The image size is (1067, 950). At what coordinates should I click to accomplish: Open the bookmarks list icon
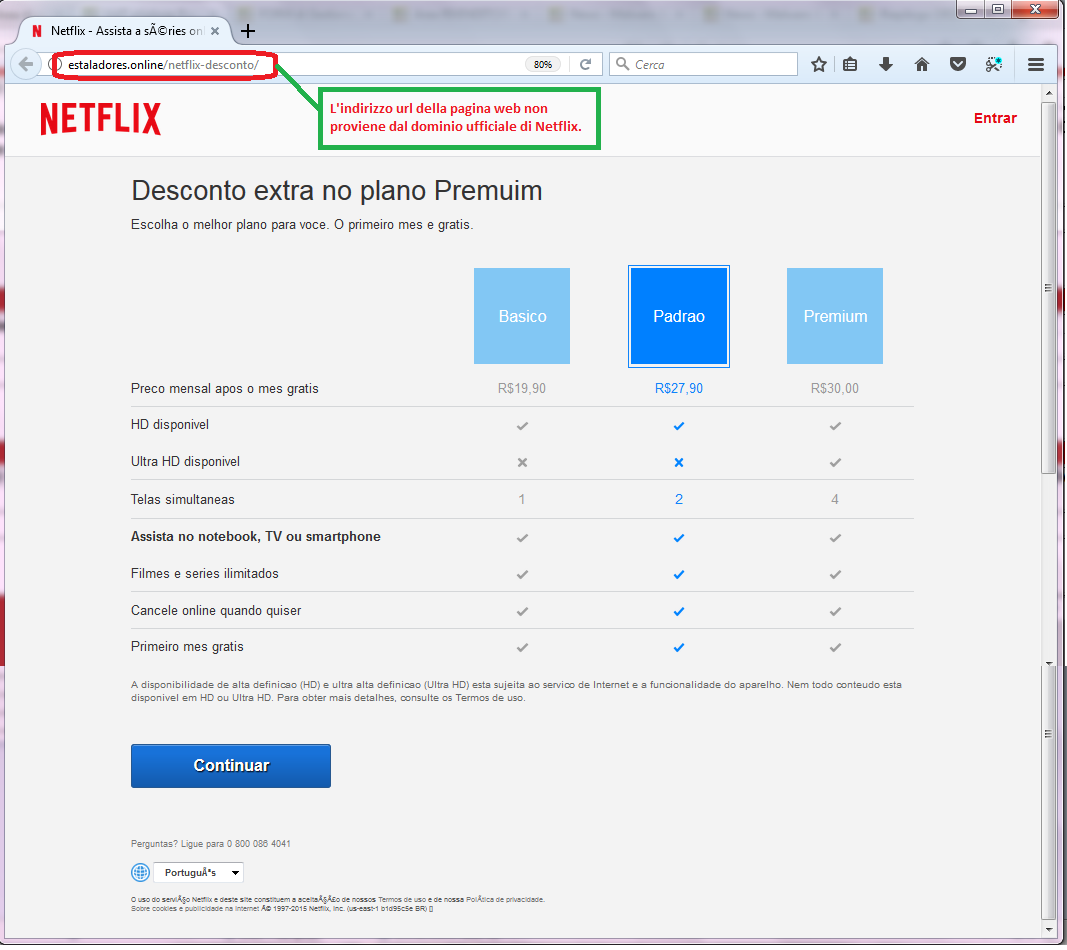tap(850, 65)
